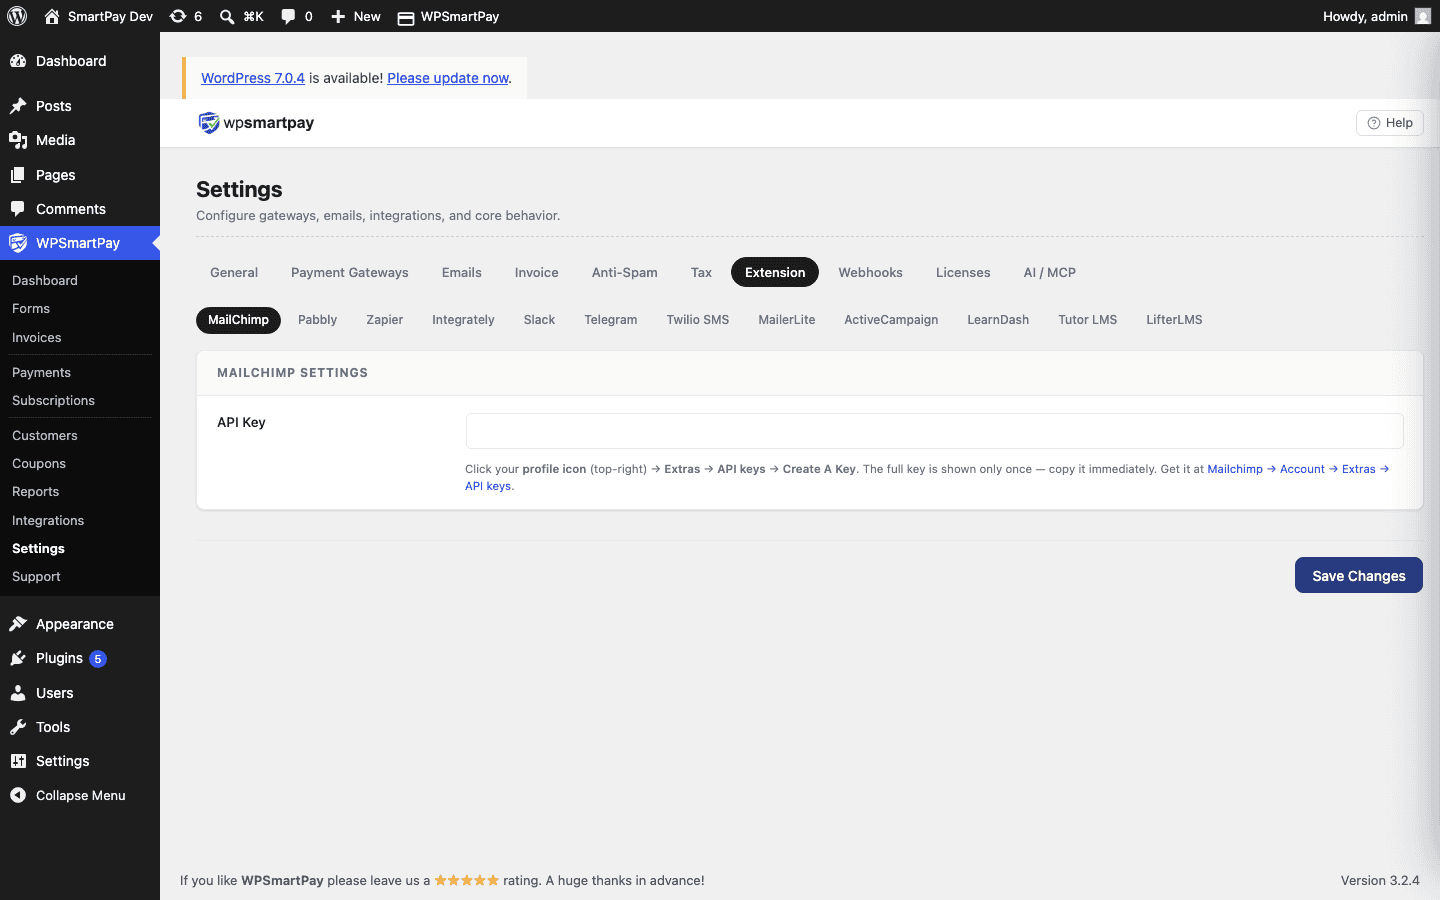Follow the WordPress 7.0.4 link
Image resolution: width=1440 pixels, height=900 pixels.
click(253, 78)
